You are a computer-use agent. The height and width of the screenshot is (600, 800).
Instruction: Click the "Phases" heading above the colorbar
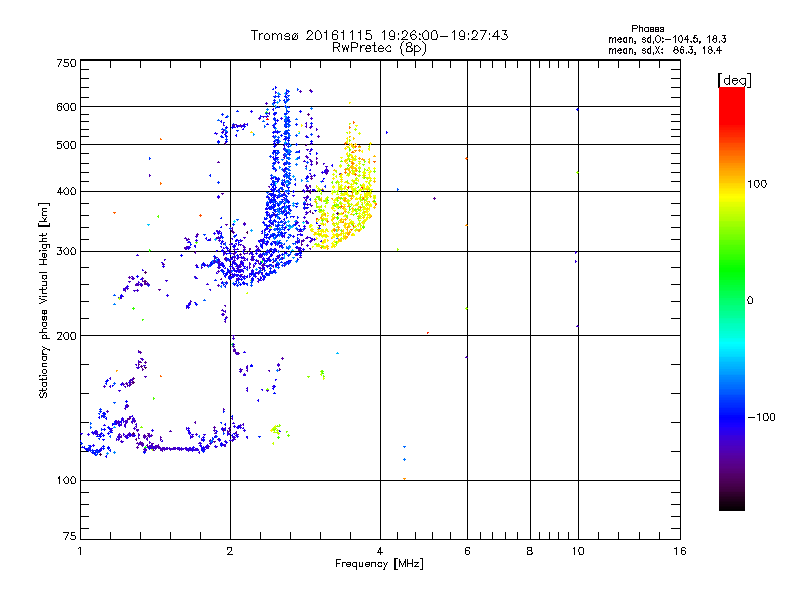pos(647,29)
